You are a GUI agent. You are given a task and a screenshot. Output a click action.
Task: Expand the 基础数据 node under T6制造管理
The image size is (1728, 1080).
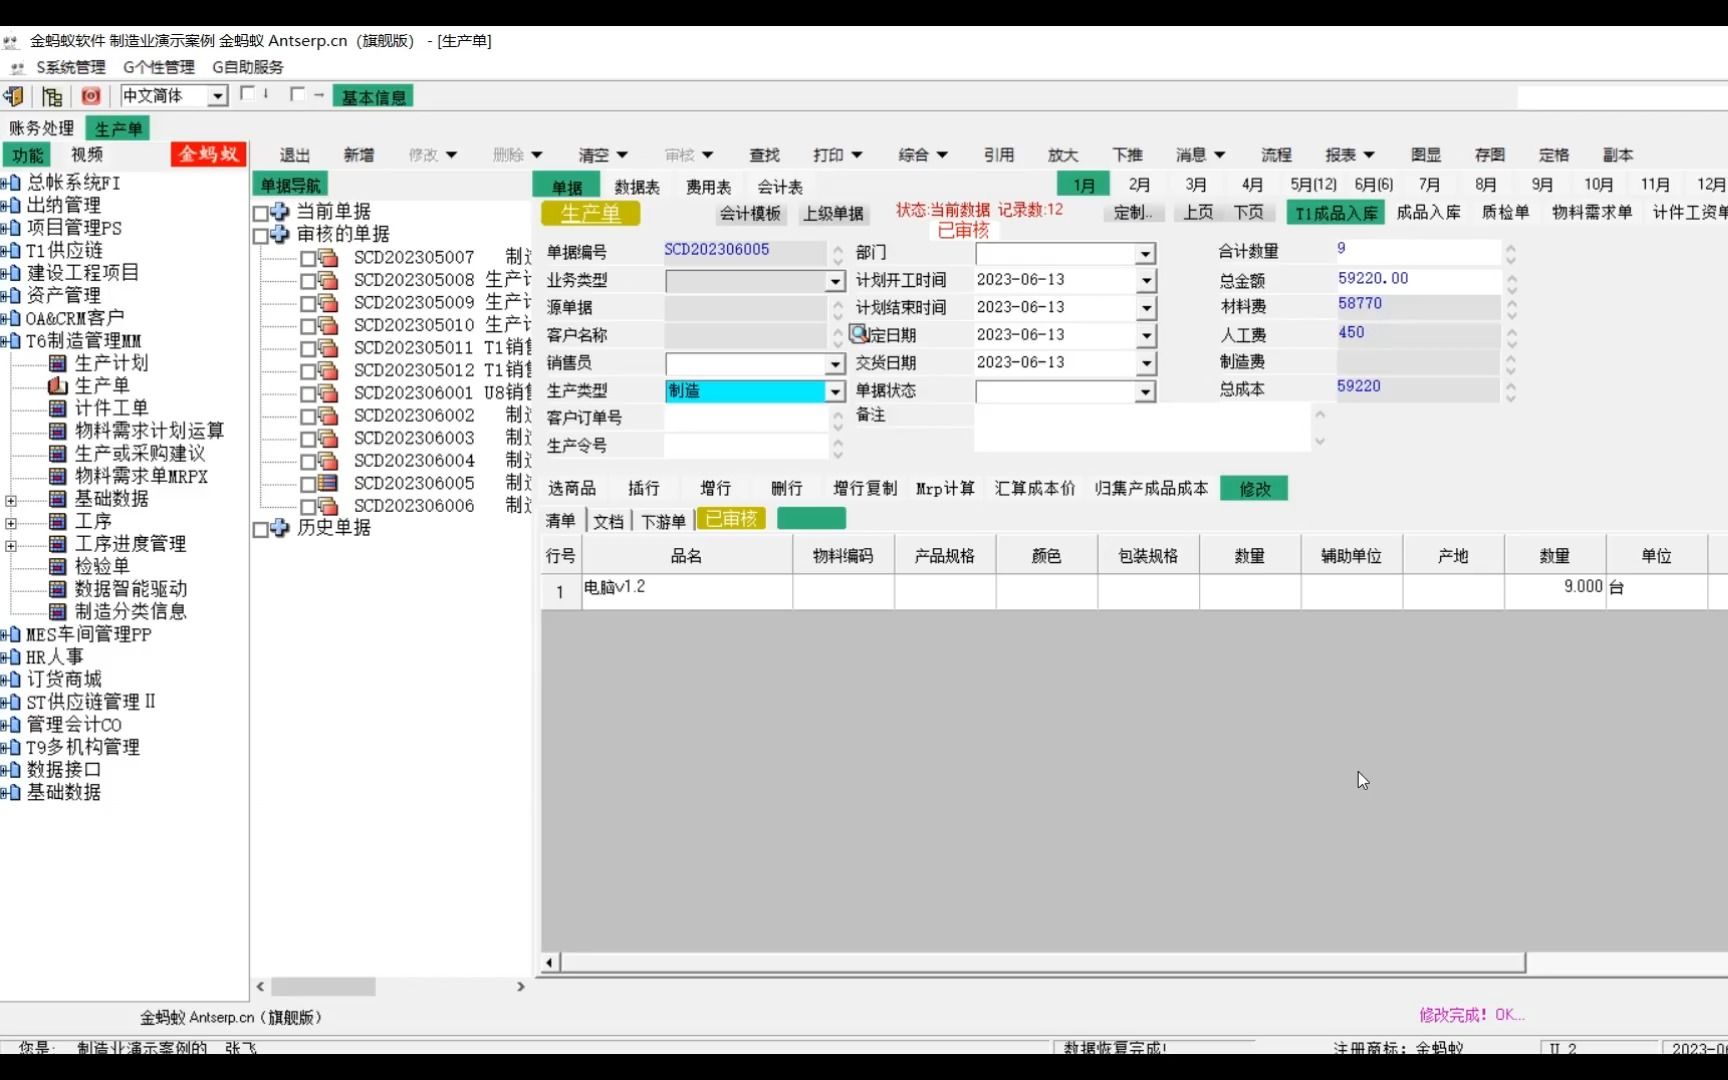click(x=11, y=500)
